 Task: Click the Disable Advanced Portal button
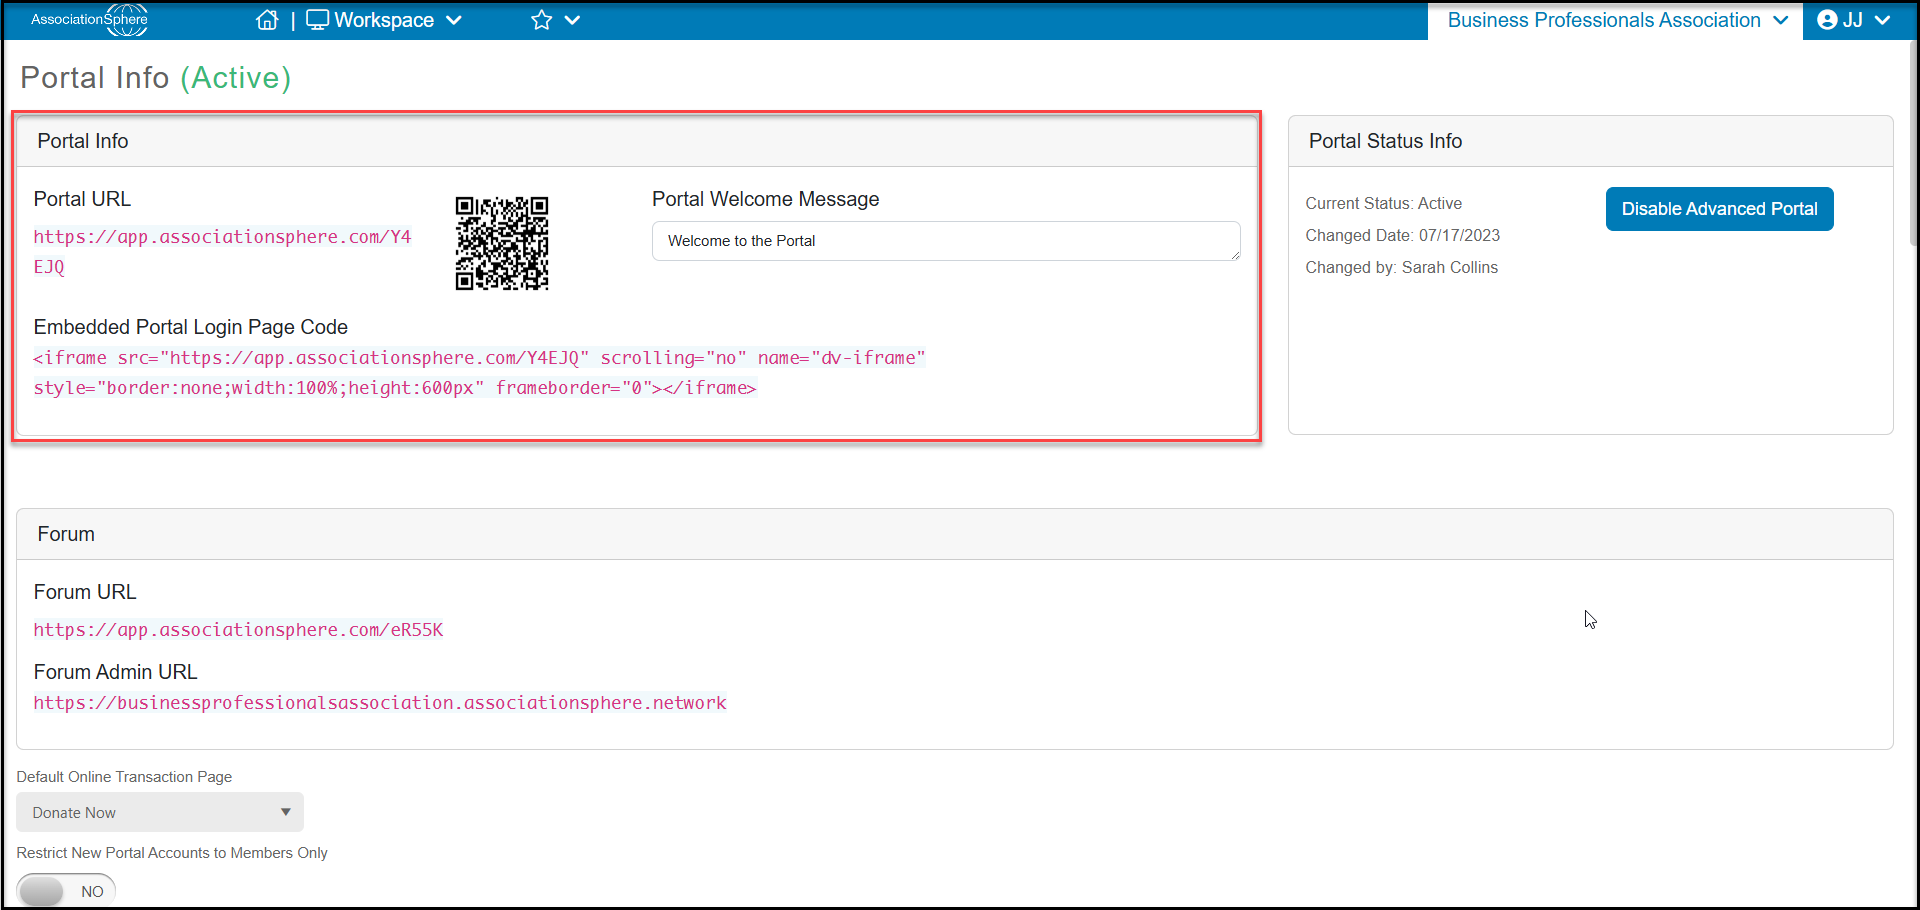1719,209
